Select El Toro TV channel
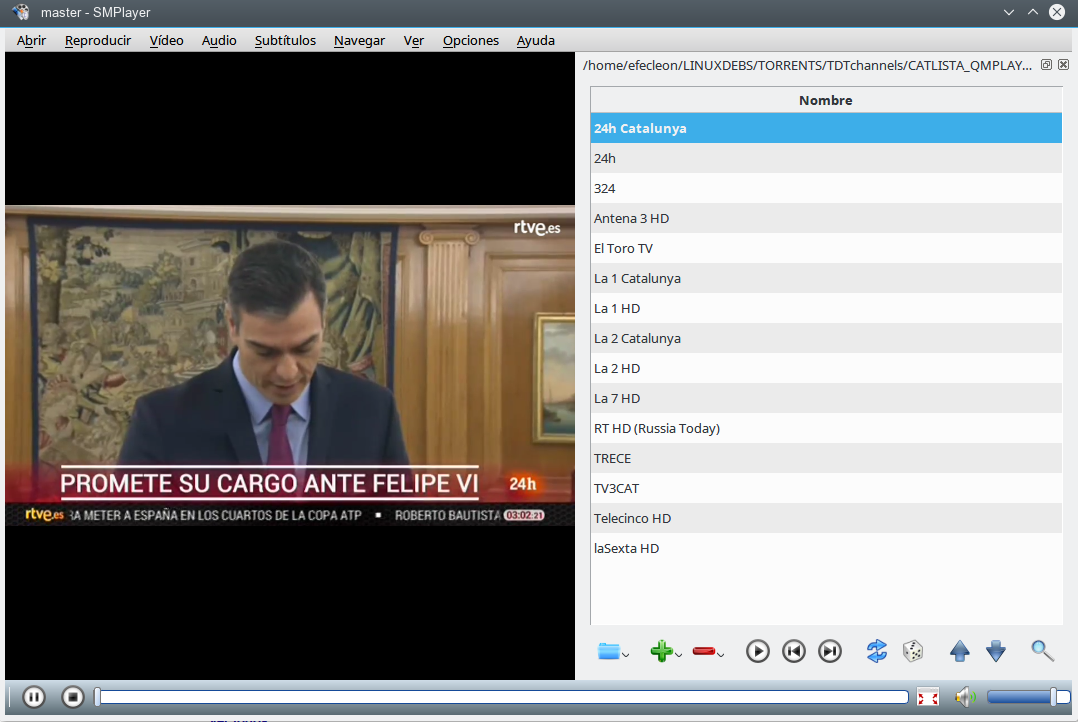Screen dimensions: 1078x722 point(826,248)
